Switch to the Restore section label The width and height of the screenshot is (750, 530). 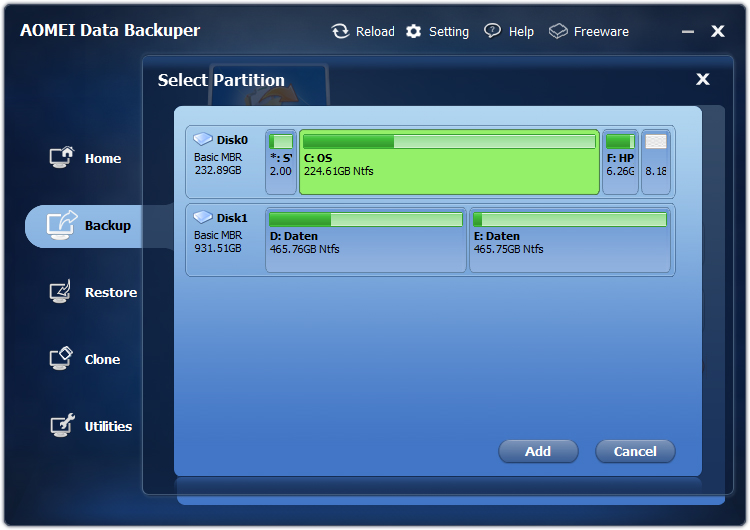point(111,293)
